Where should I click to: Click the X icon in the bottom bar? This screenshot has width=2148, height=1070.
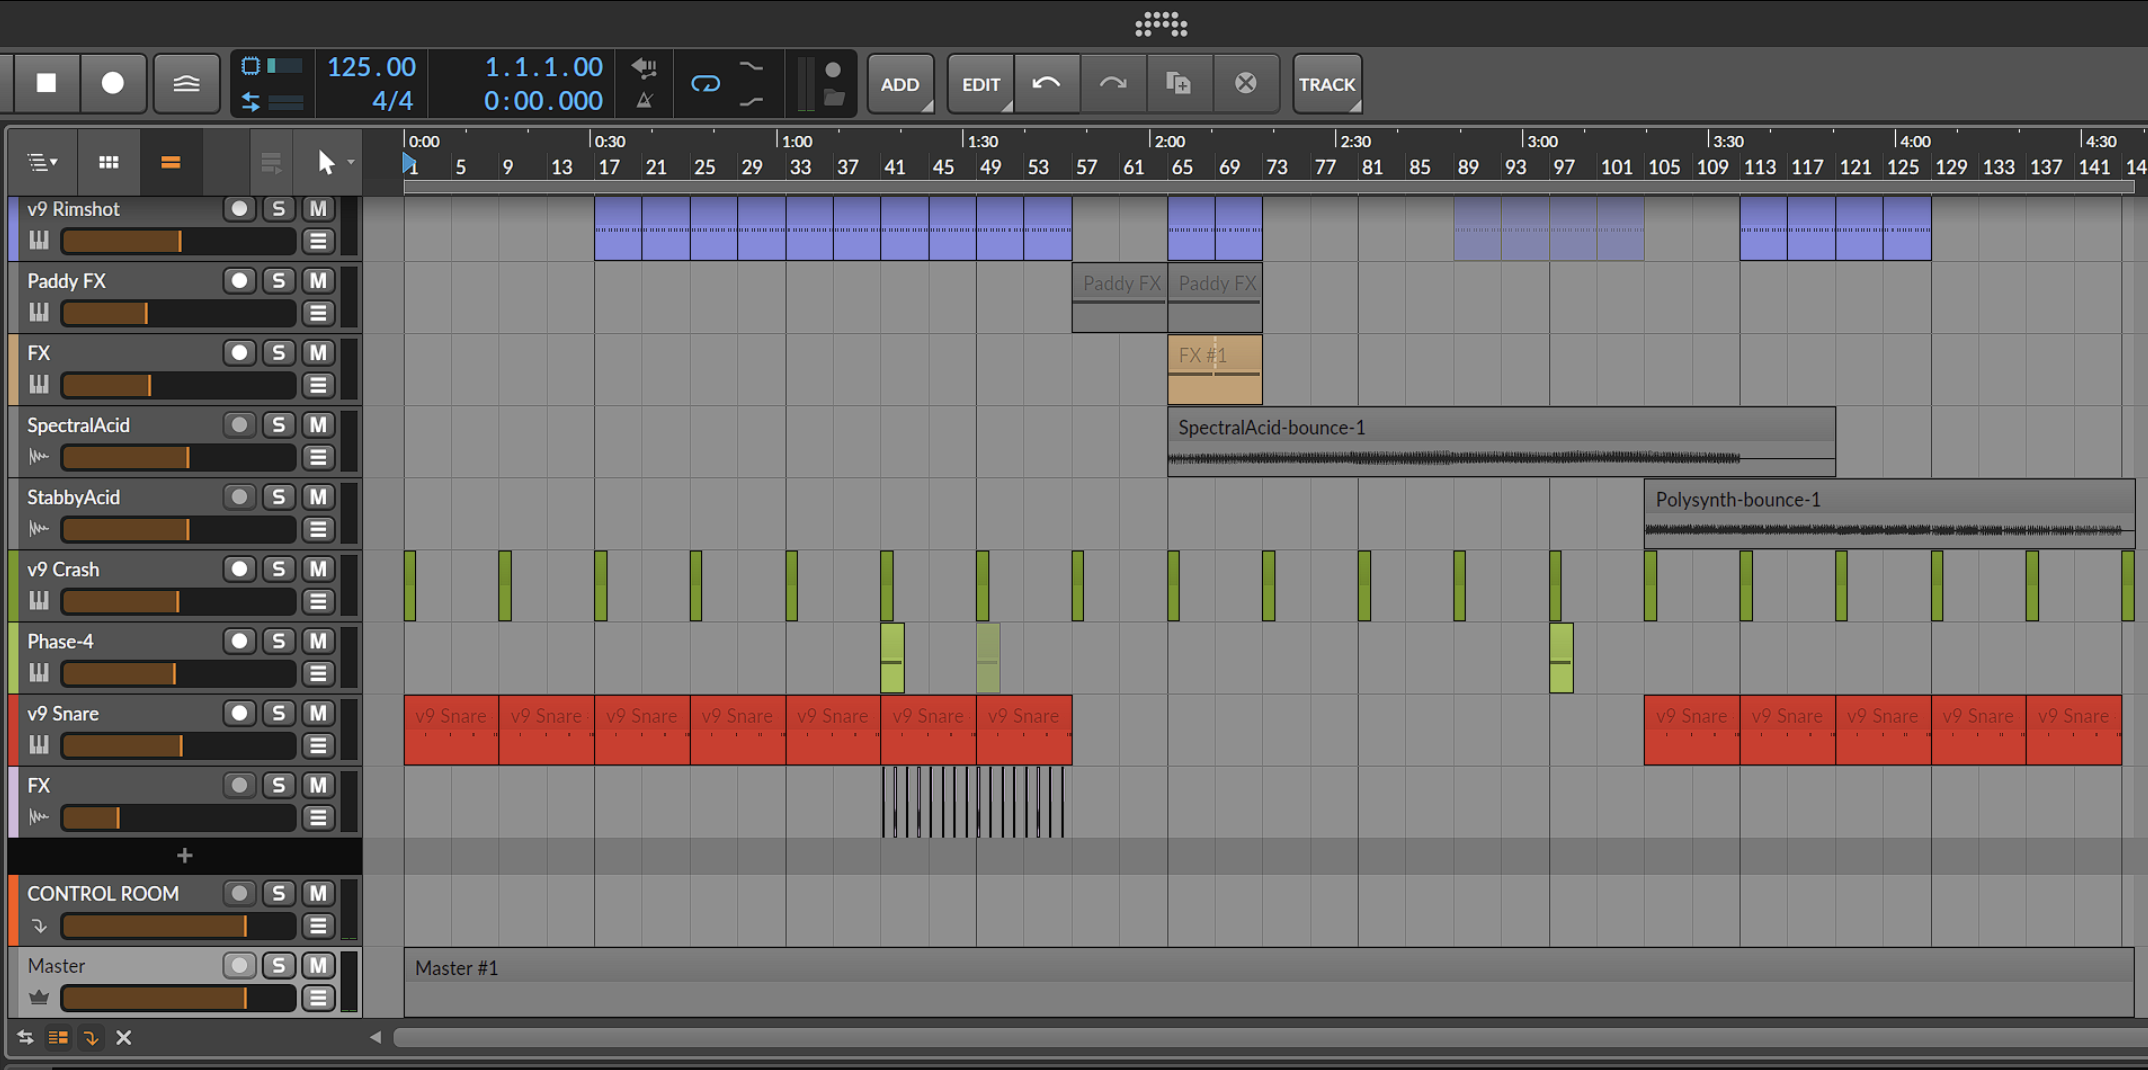click(124, 1037)
